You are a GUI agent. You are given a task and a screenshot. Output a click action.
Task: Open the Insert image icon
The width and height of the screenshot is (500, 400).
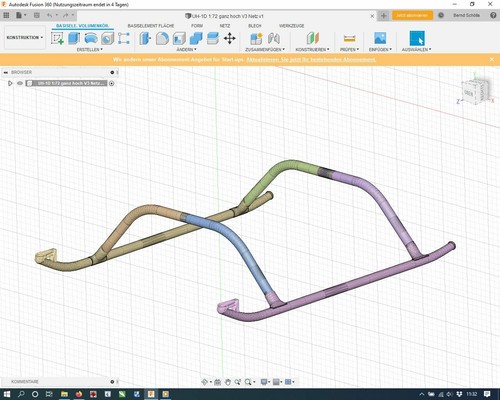(380, 38)
